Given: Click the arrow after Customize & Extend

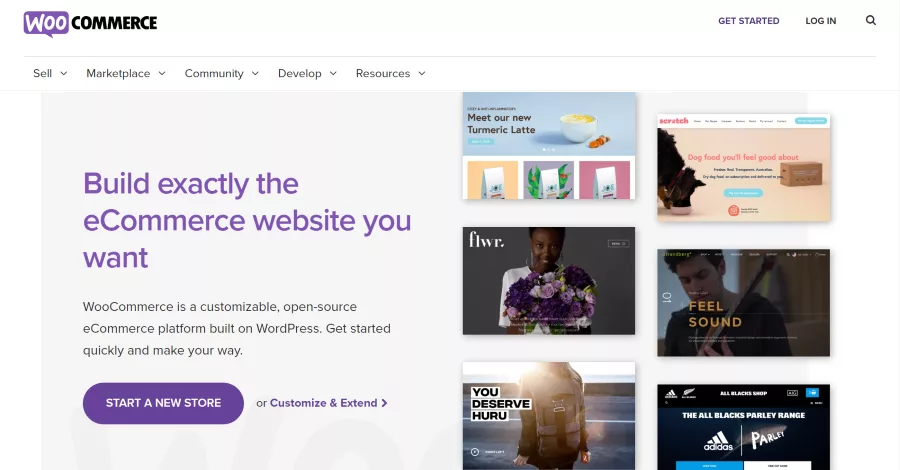Looking at the screenshot, I should click(385, 403).
